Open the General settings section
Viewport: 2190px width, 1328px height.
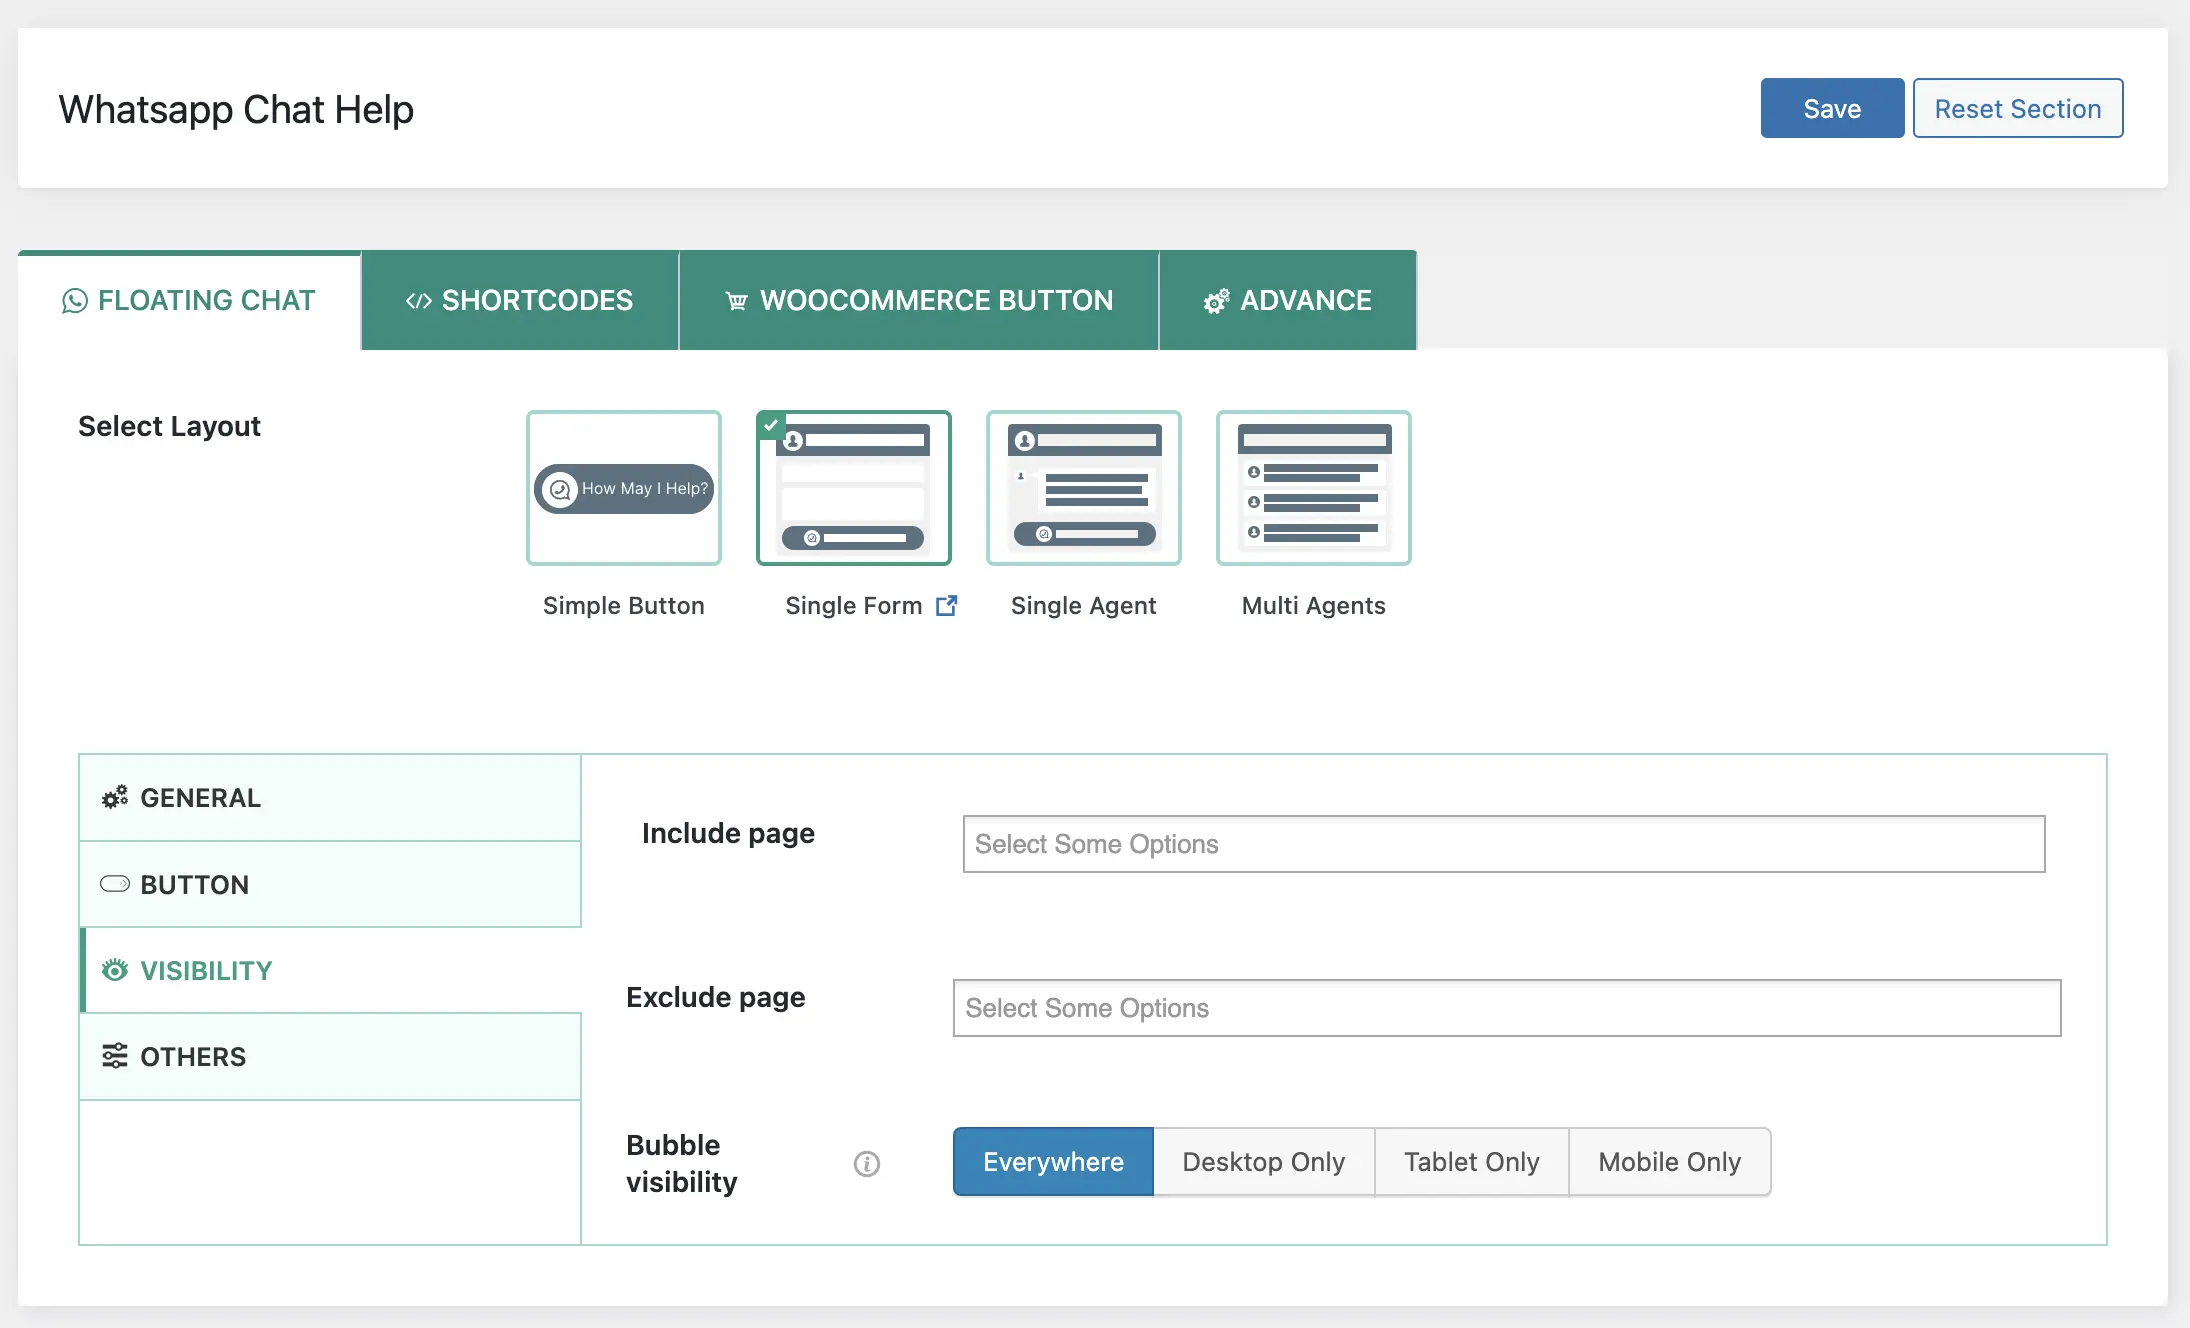330,798
